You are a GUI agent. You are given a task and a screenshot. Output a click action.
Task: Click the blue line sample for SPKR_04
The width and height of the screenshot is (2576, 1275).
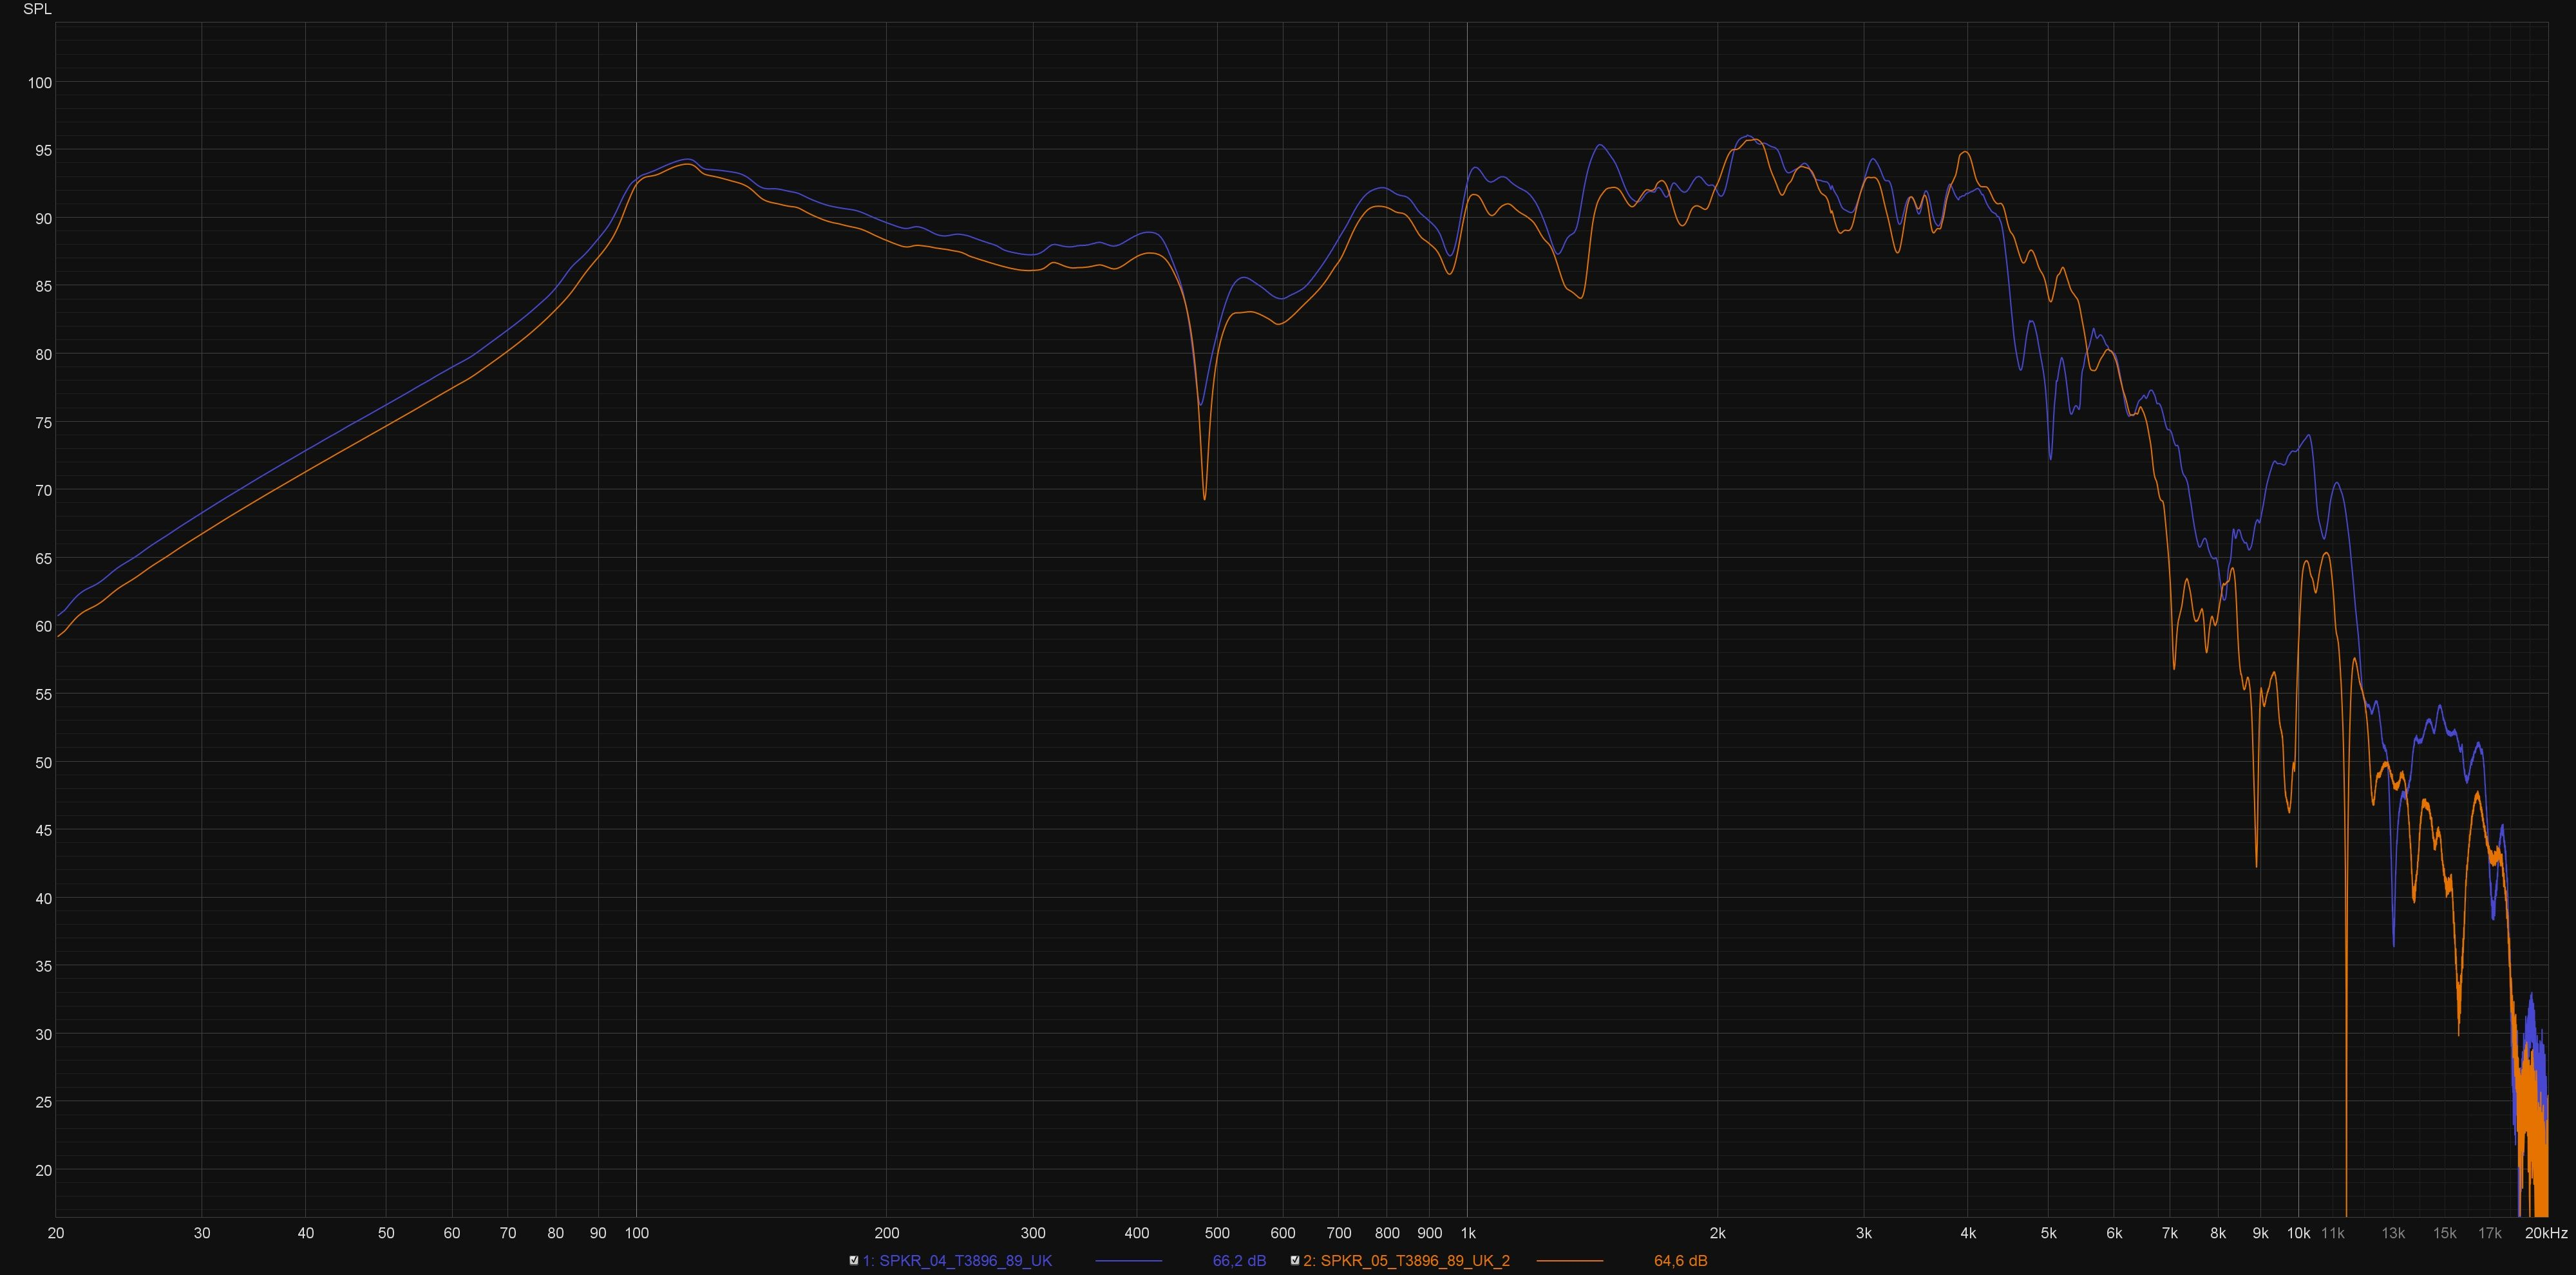pos(1129,1261)
